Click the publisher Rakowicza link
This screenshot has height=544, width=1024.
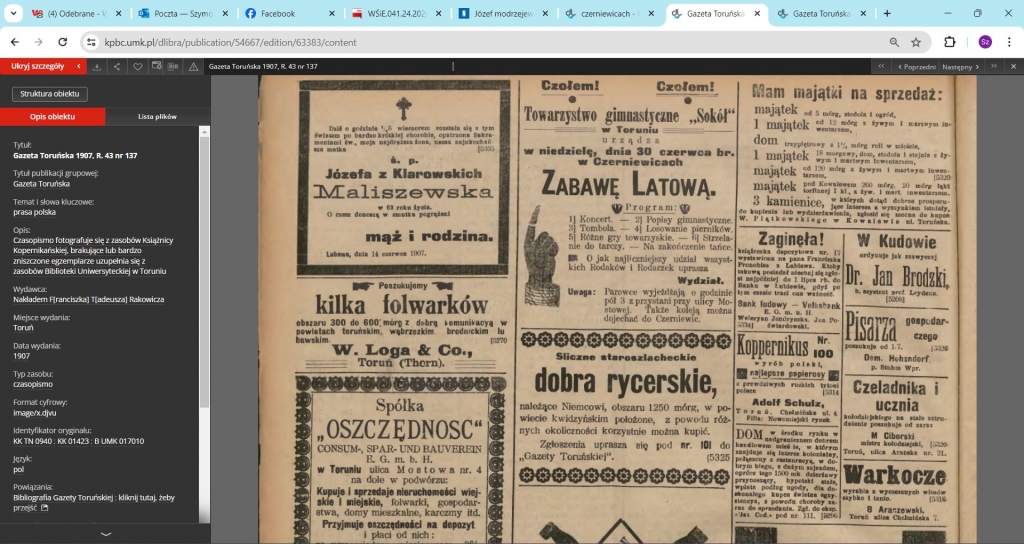click(x=89, y=299)
